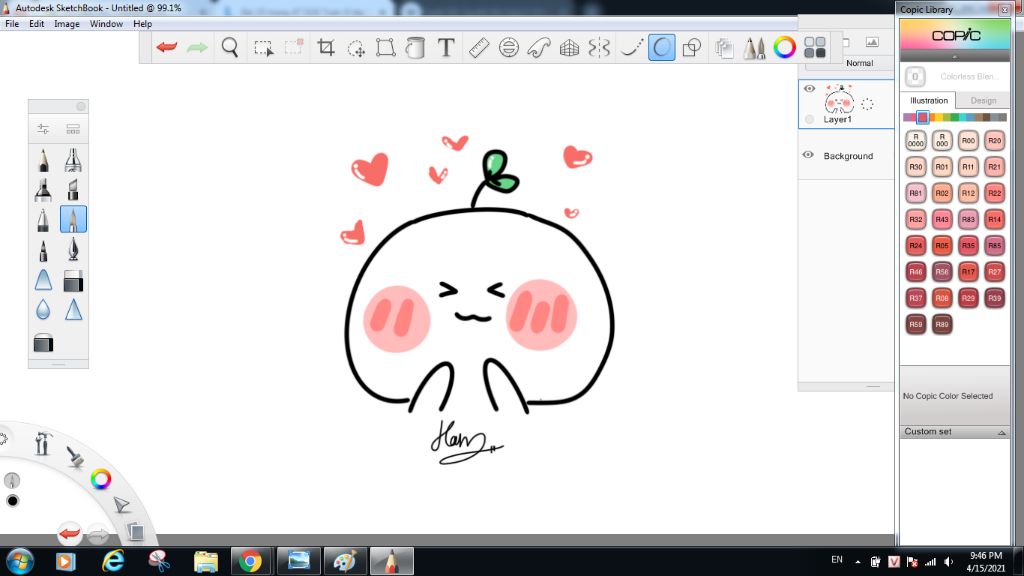Click the green Redo arrow in the toolbar
Viewport: 1024px width, 576px height.
pos(197,47)
